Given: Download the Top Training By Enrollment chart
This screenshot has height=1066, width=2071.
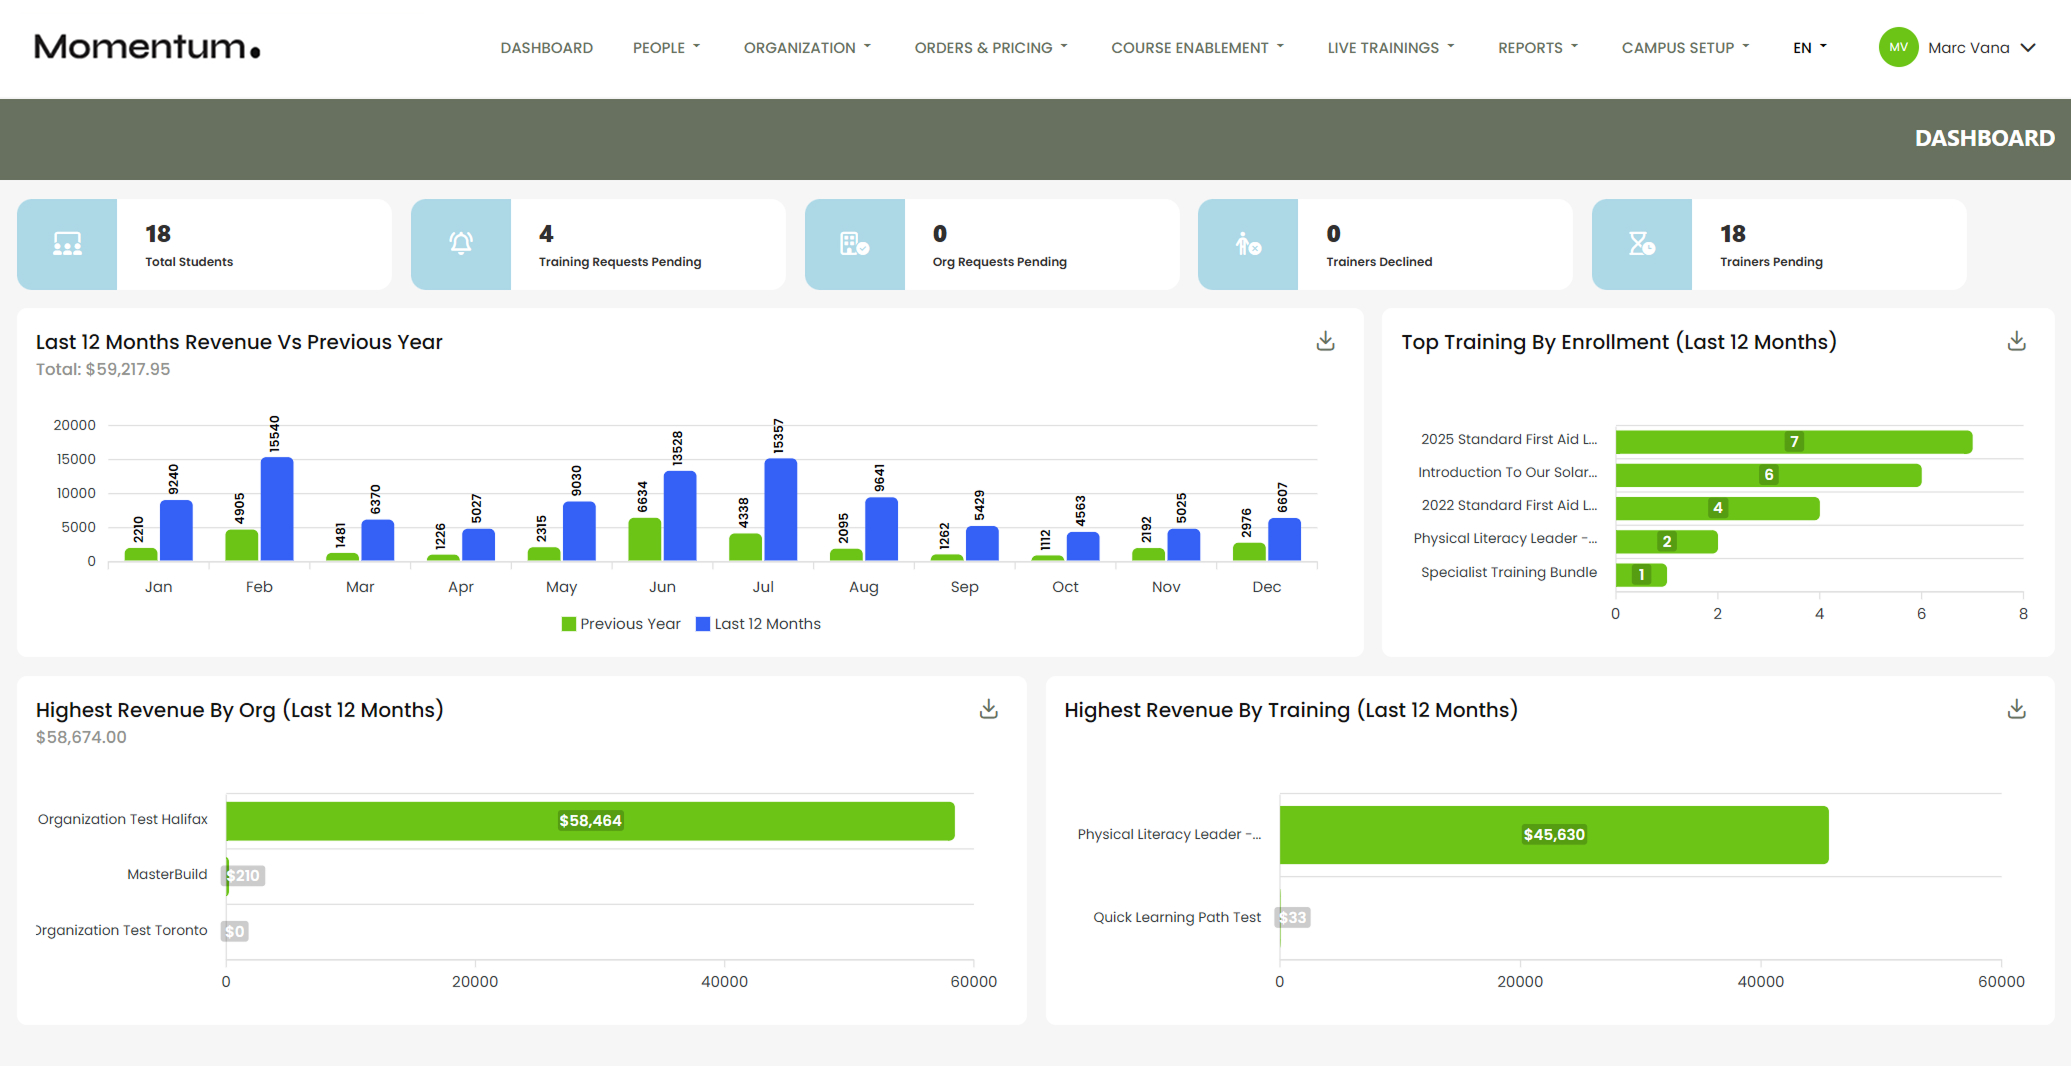Looking at the screenshot, I should click(x=2017, y=341).
